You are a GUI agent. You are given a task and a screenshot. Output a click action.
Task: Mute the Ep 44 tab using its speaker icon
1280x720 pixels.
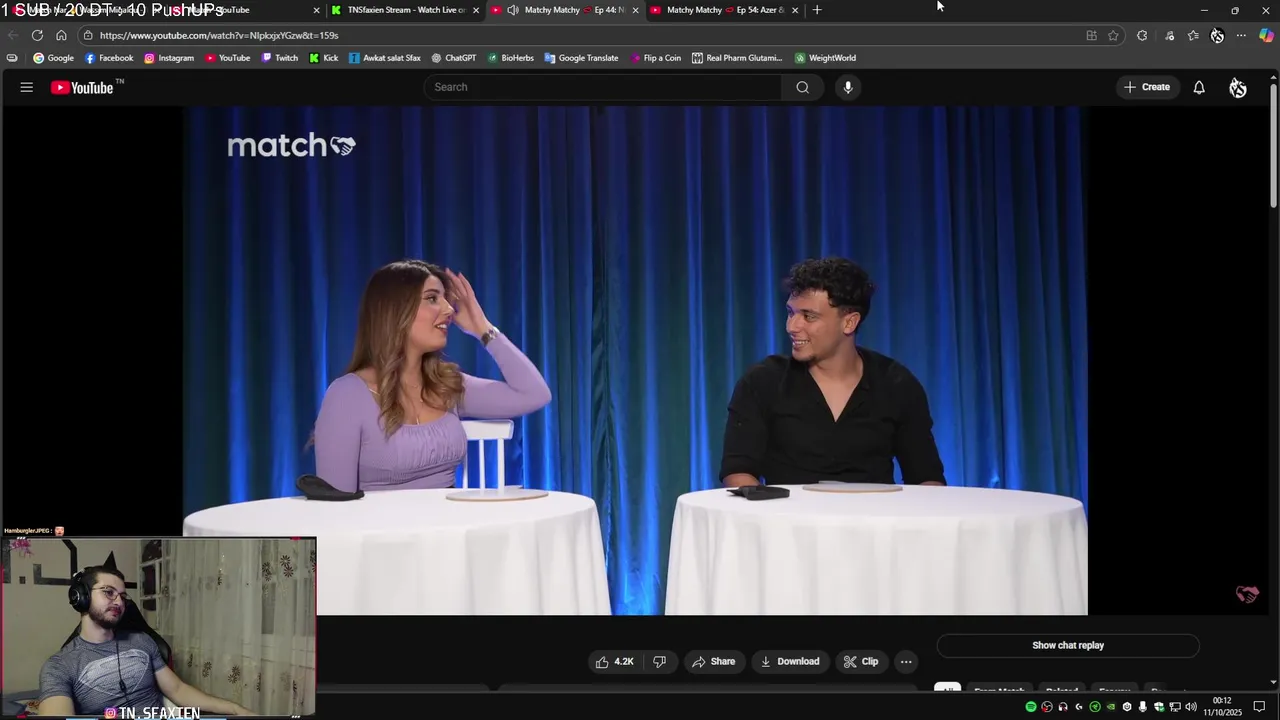point(513,10)
